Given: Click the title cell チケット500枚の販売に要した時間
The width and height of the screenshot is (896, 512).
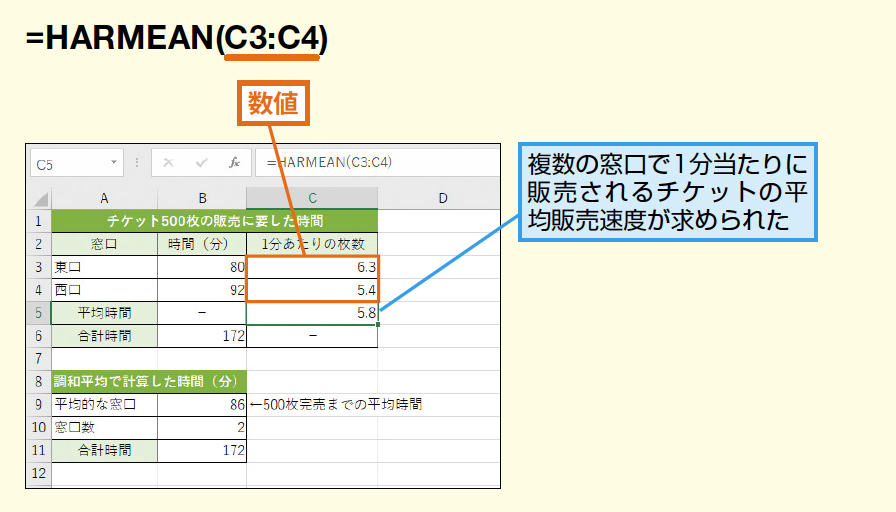Looking at the screenshot, I should tap(215, 221).
